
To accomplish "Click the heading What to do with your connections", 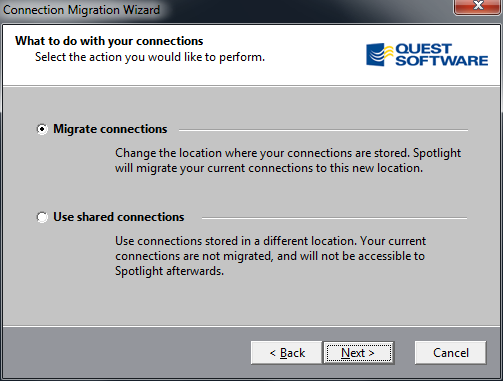I will point(109,41).
